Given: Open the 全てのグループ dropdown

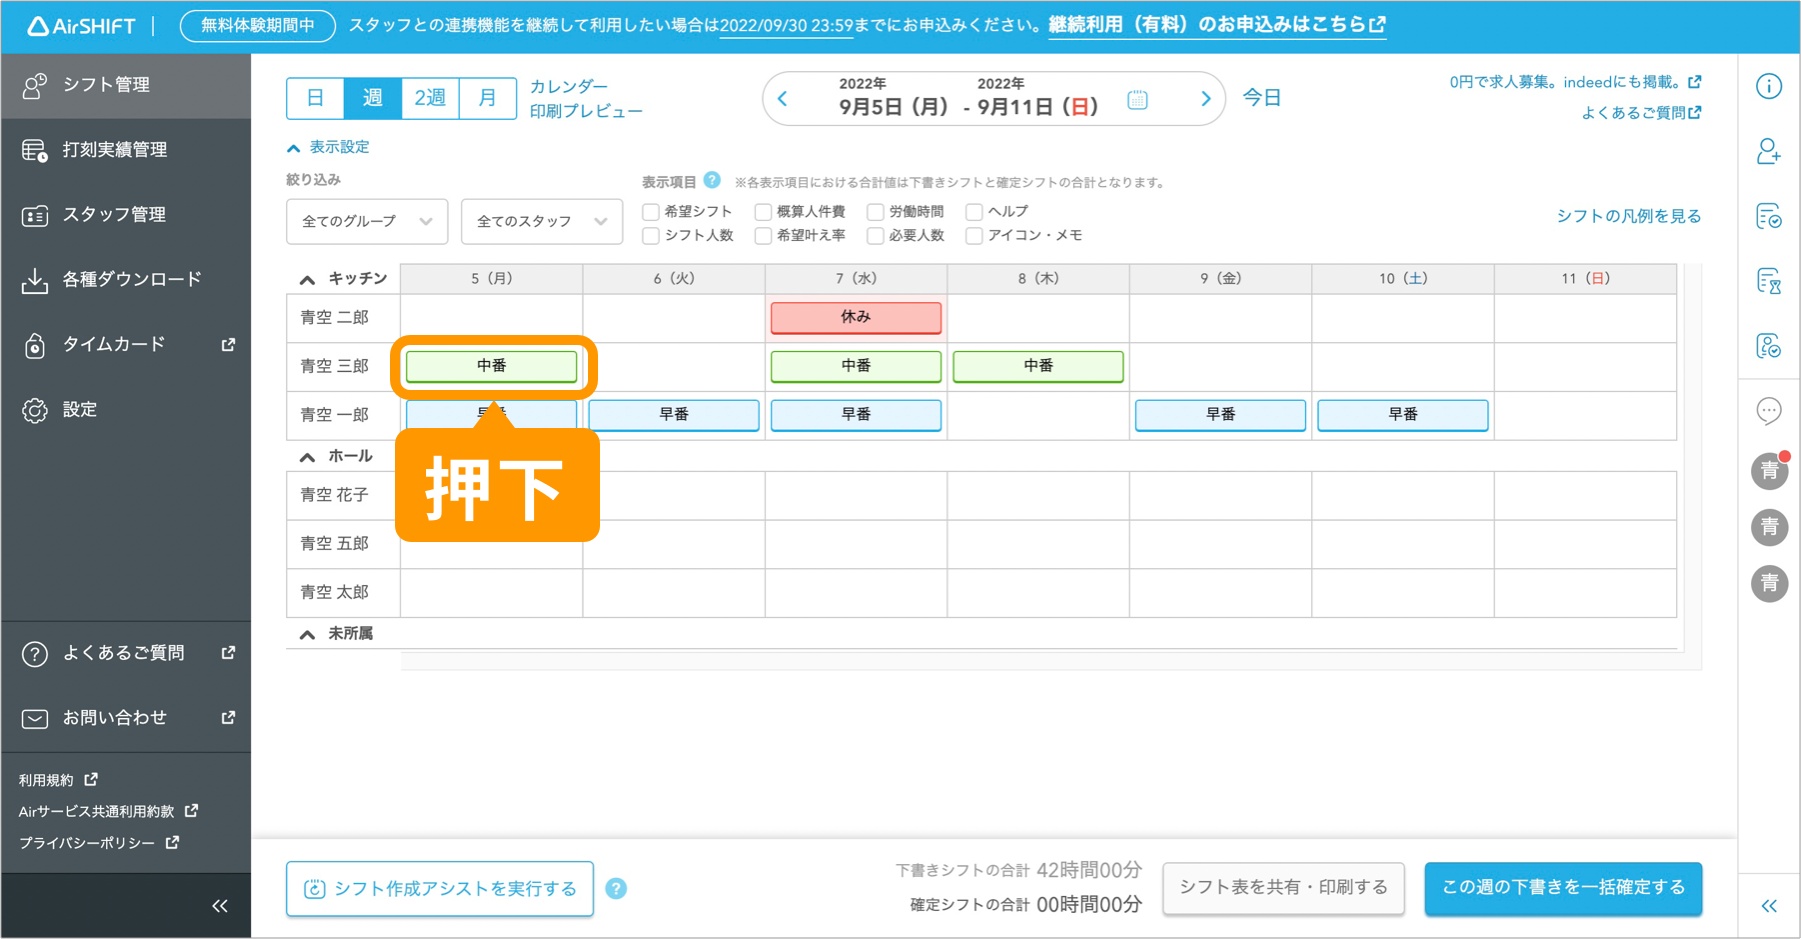Looking at the screenshot, I should coord(366,221).
